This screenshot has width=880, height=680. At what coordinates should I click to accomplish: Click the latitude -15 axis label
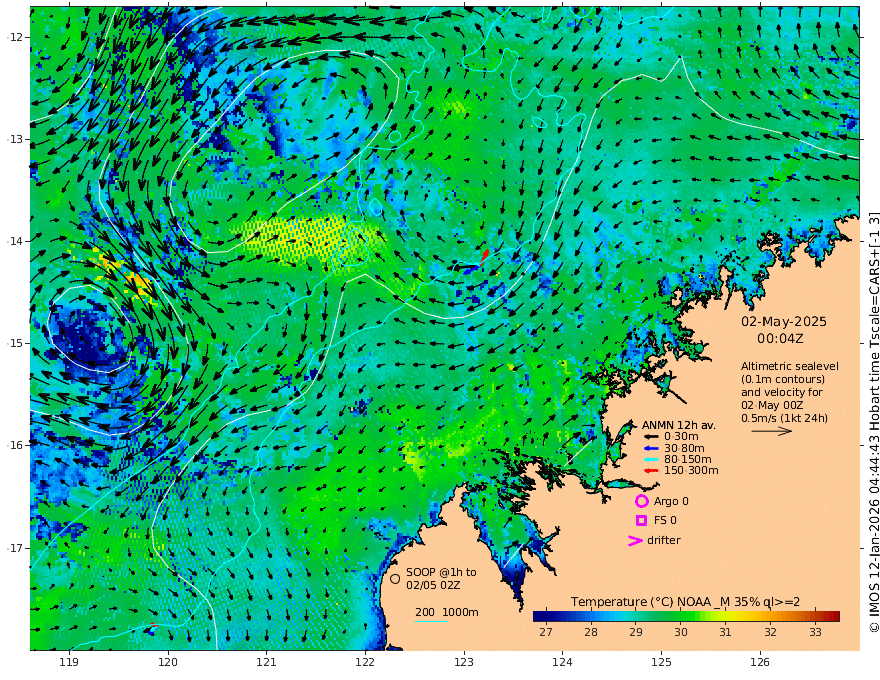16,343
